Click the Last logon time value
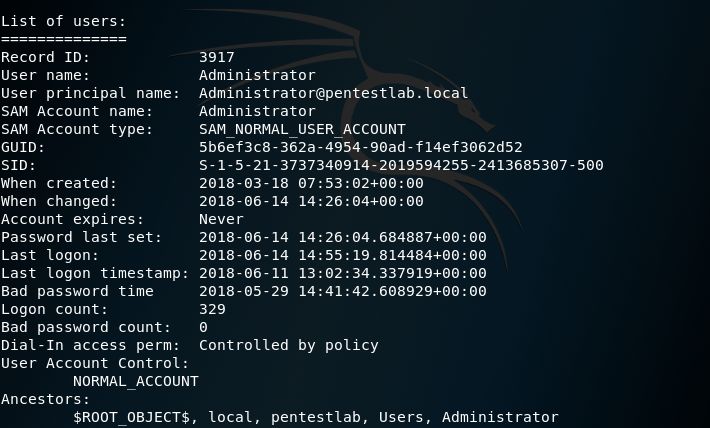Screen dimensions: 710x428 tap(343, 255)
